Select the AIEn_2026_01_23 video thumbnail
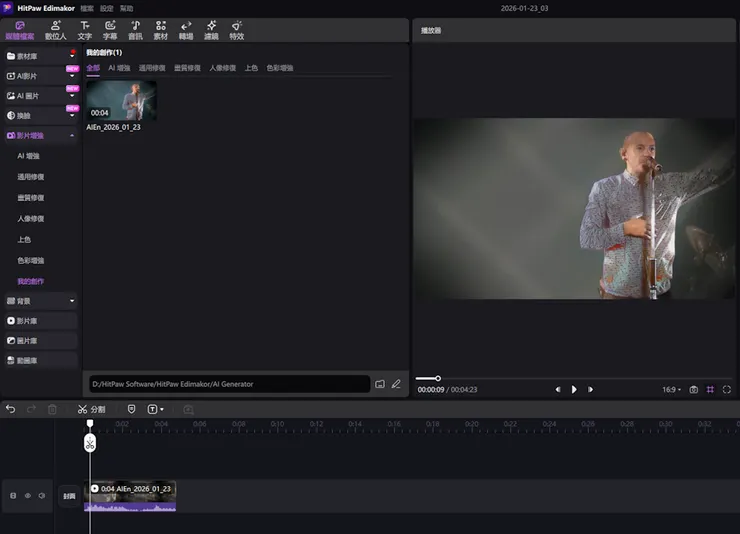This screenshot has height=534, width=740. 121,100
